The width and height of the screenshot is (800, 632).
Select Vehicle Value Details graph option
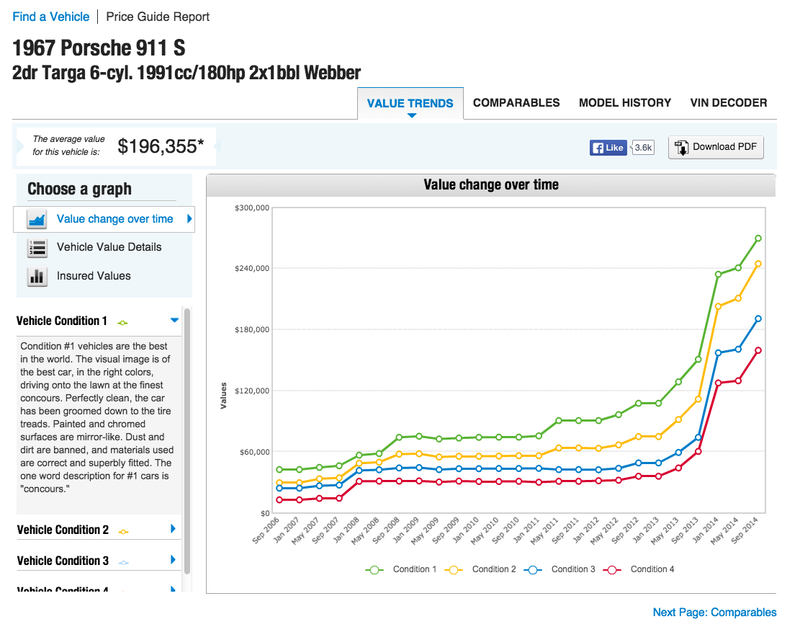[x=104, y=248]
